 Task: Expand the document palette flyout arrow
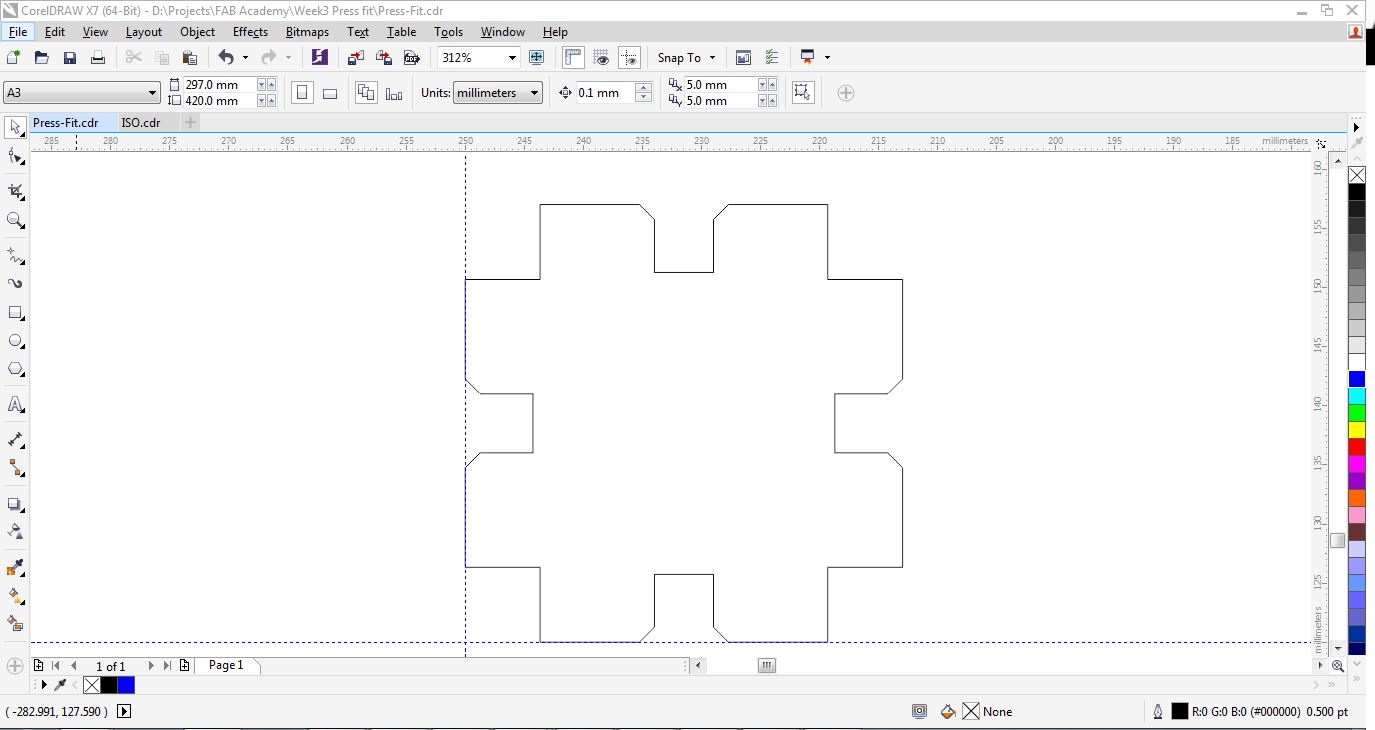point(44,685)
